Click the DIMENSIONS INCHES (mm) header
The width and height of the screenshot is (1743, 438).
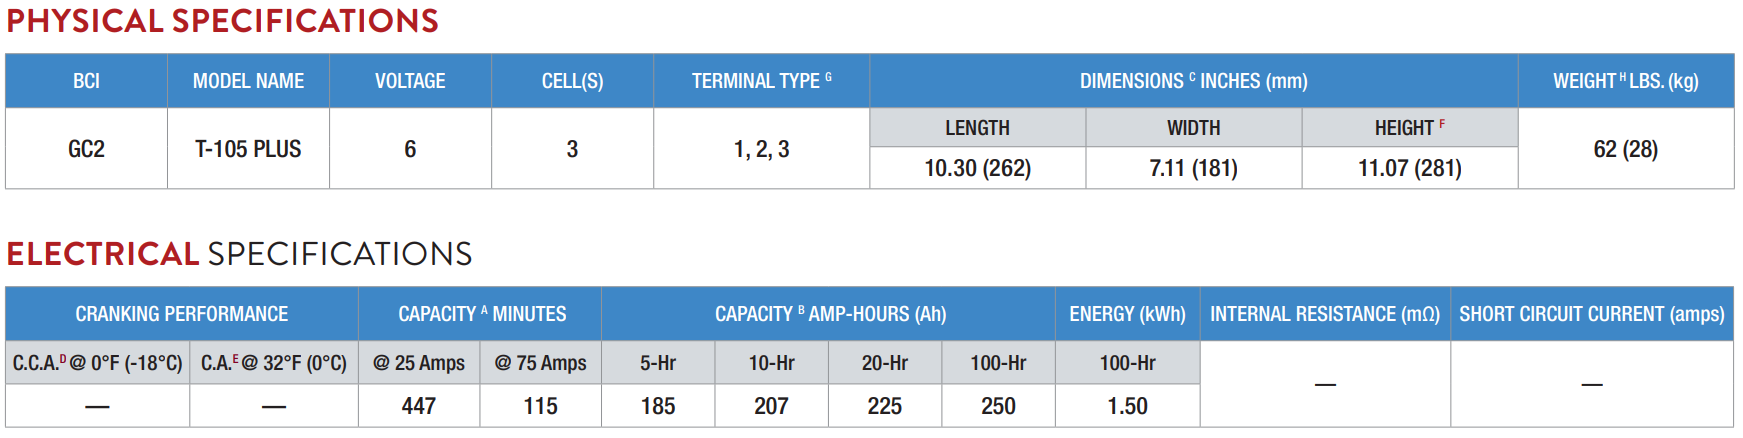coord(1194,81)
